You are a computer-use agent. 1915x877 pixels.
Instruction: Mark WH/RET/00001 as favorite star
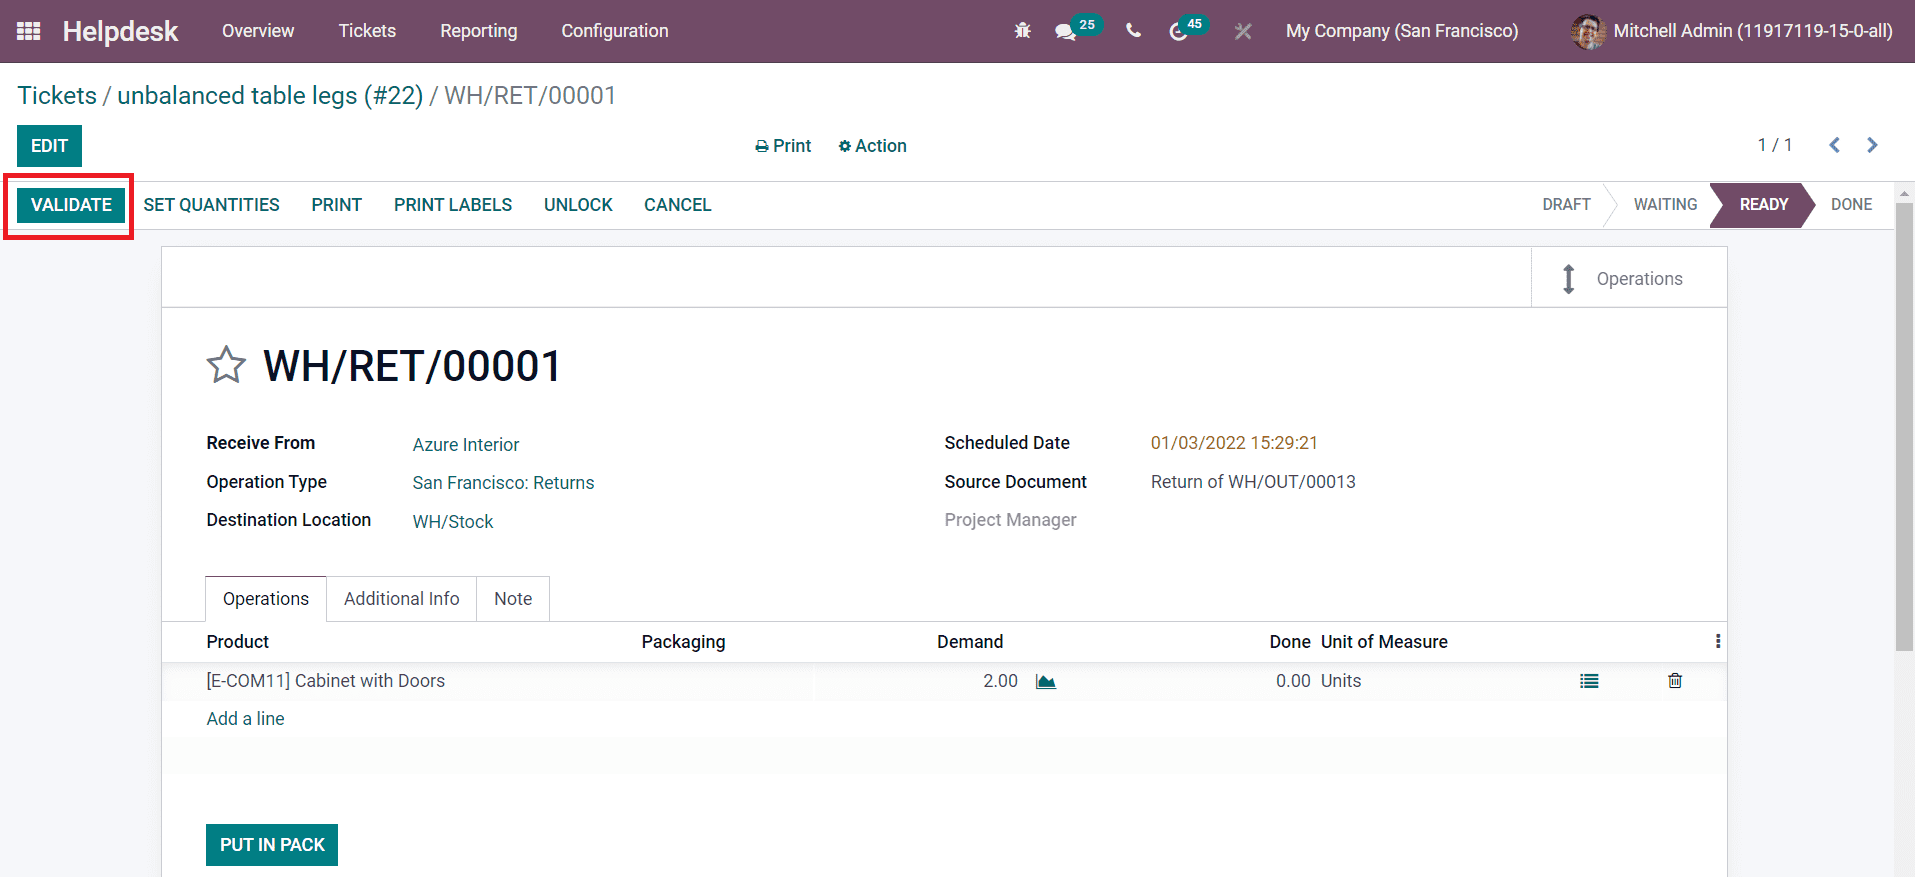pos(226,365)
